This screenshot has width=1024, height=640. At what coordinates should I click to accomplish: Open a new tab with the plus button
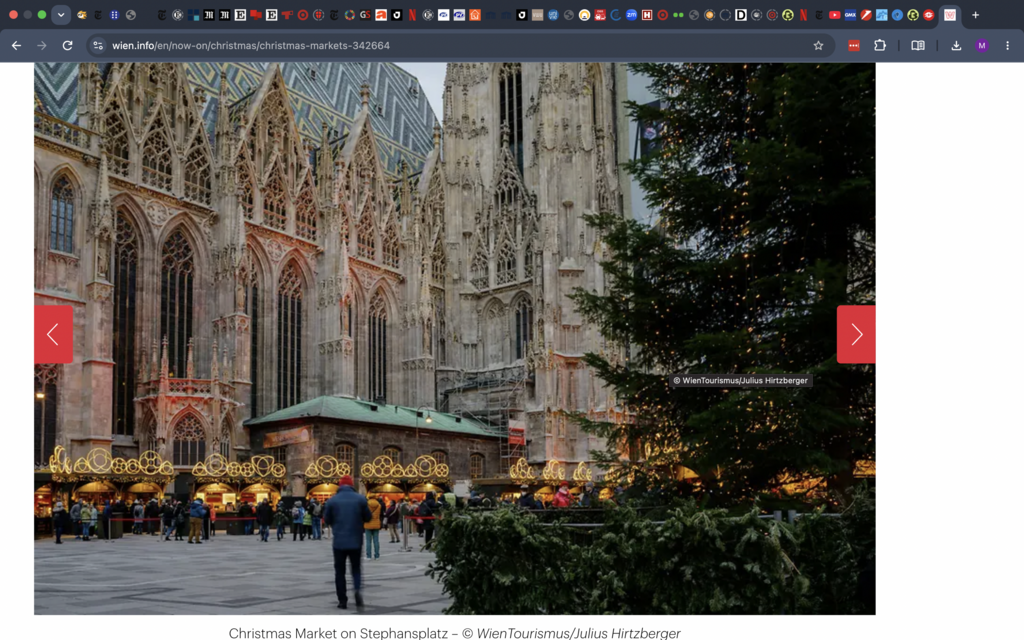975,15
